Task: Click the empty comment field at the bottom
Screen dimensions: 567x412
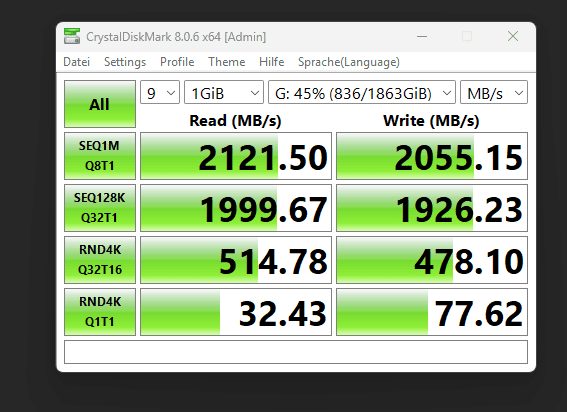Action: 296,352
